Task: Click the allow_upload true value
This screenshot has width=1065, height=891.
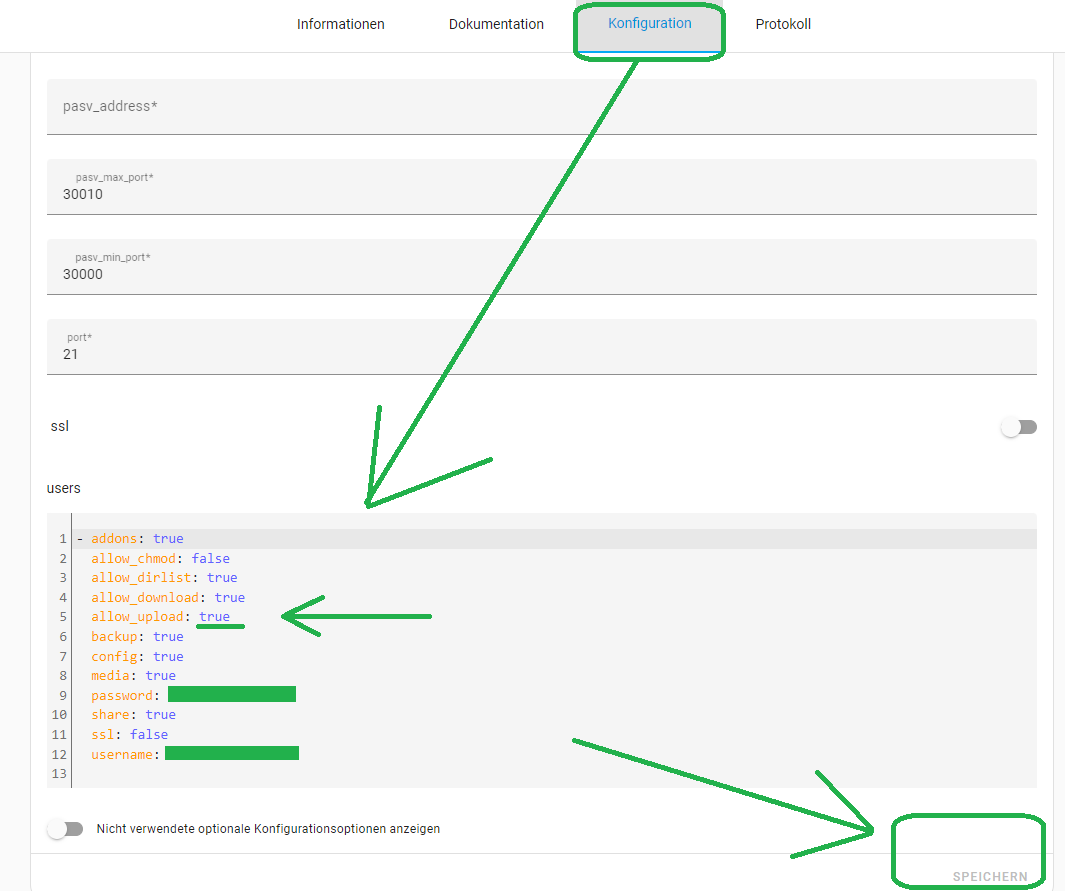Action: [214, 616]
